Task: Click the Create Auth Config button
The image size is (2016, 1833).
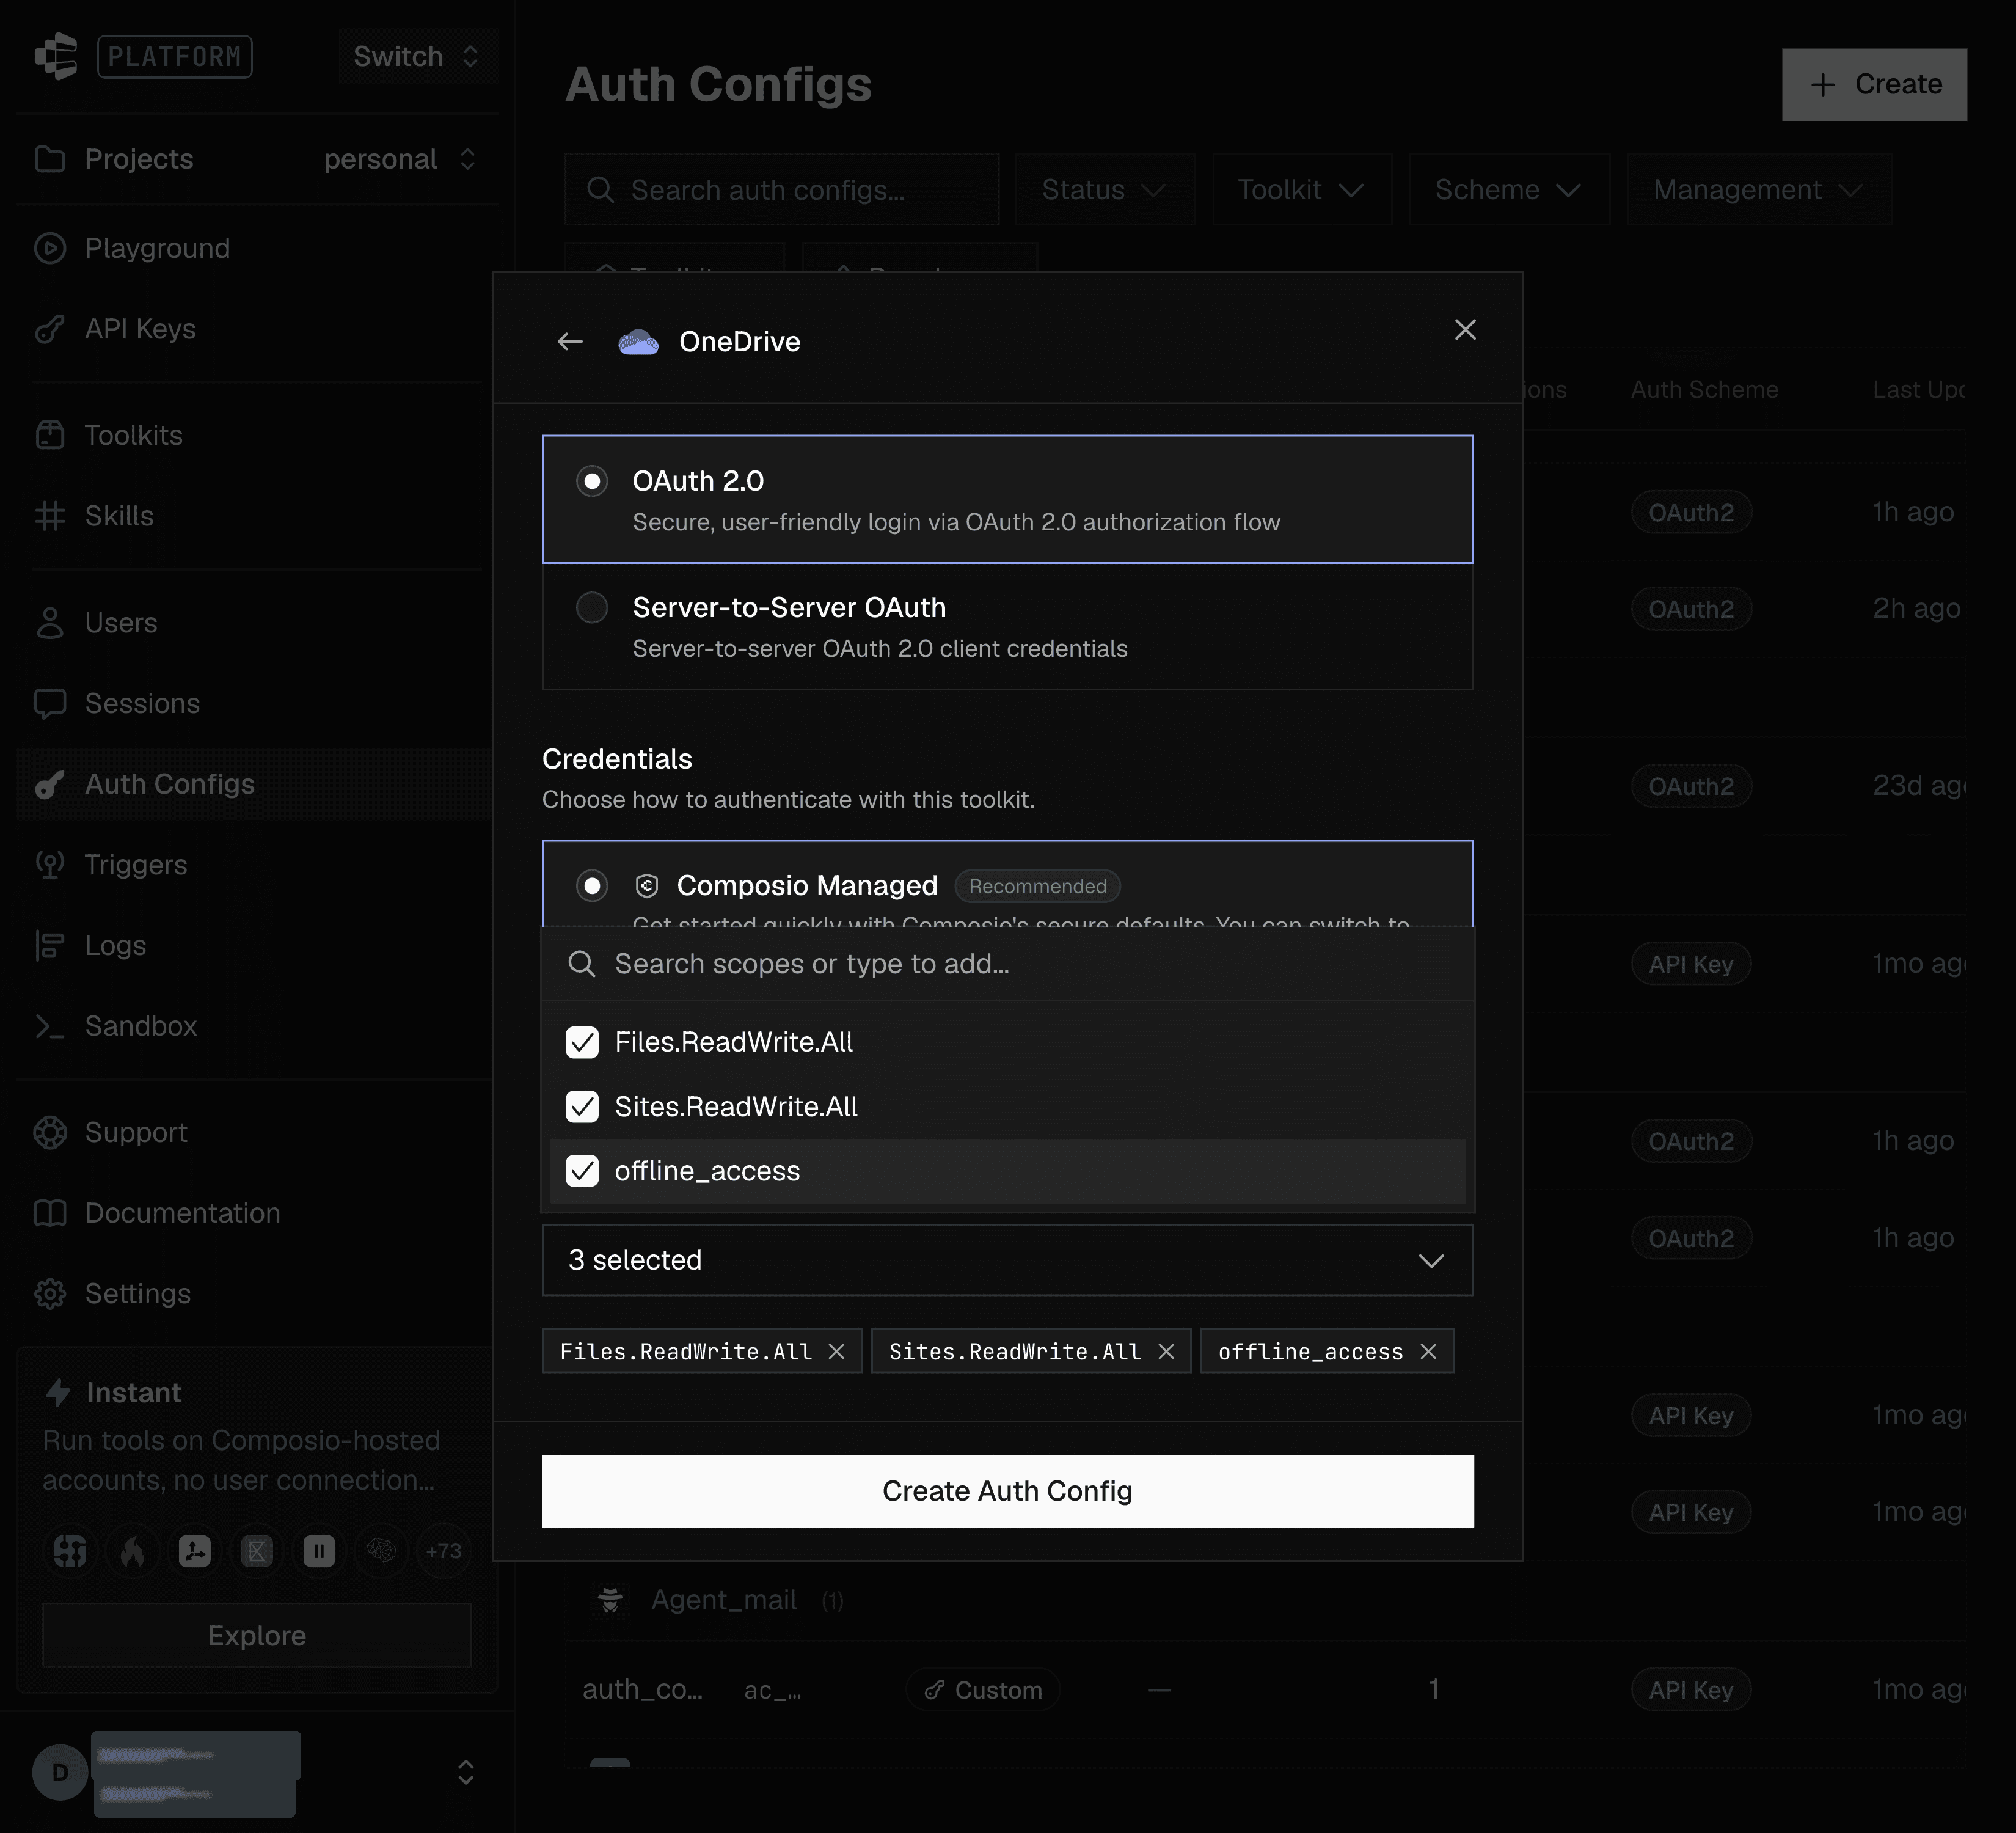Action: 1007,1491
